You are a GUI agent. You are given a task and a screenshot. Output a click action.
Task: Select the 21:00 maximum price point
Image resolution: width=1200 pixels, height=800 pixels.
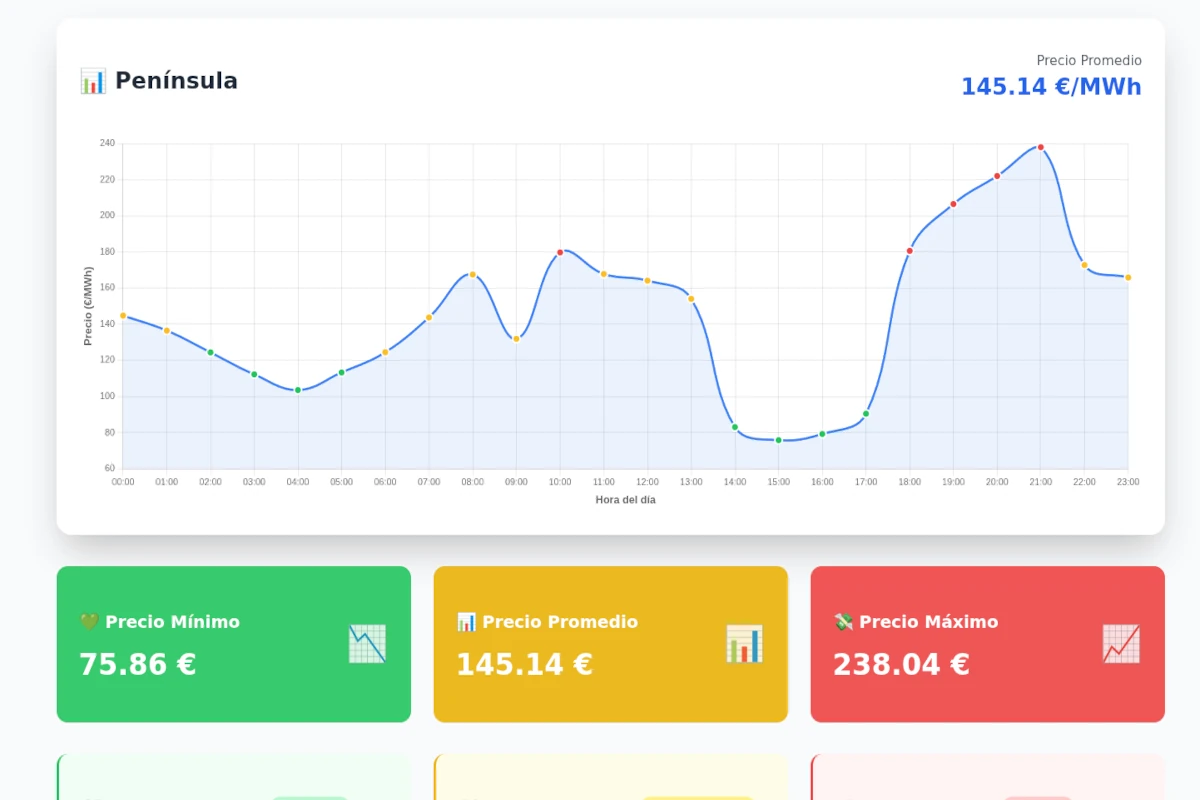[x=1041, y=147]
